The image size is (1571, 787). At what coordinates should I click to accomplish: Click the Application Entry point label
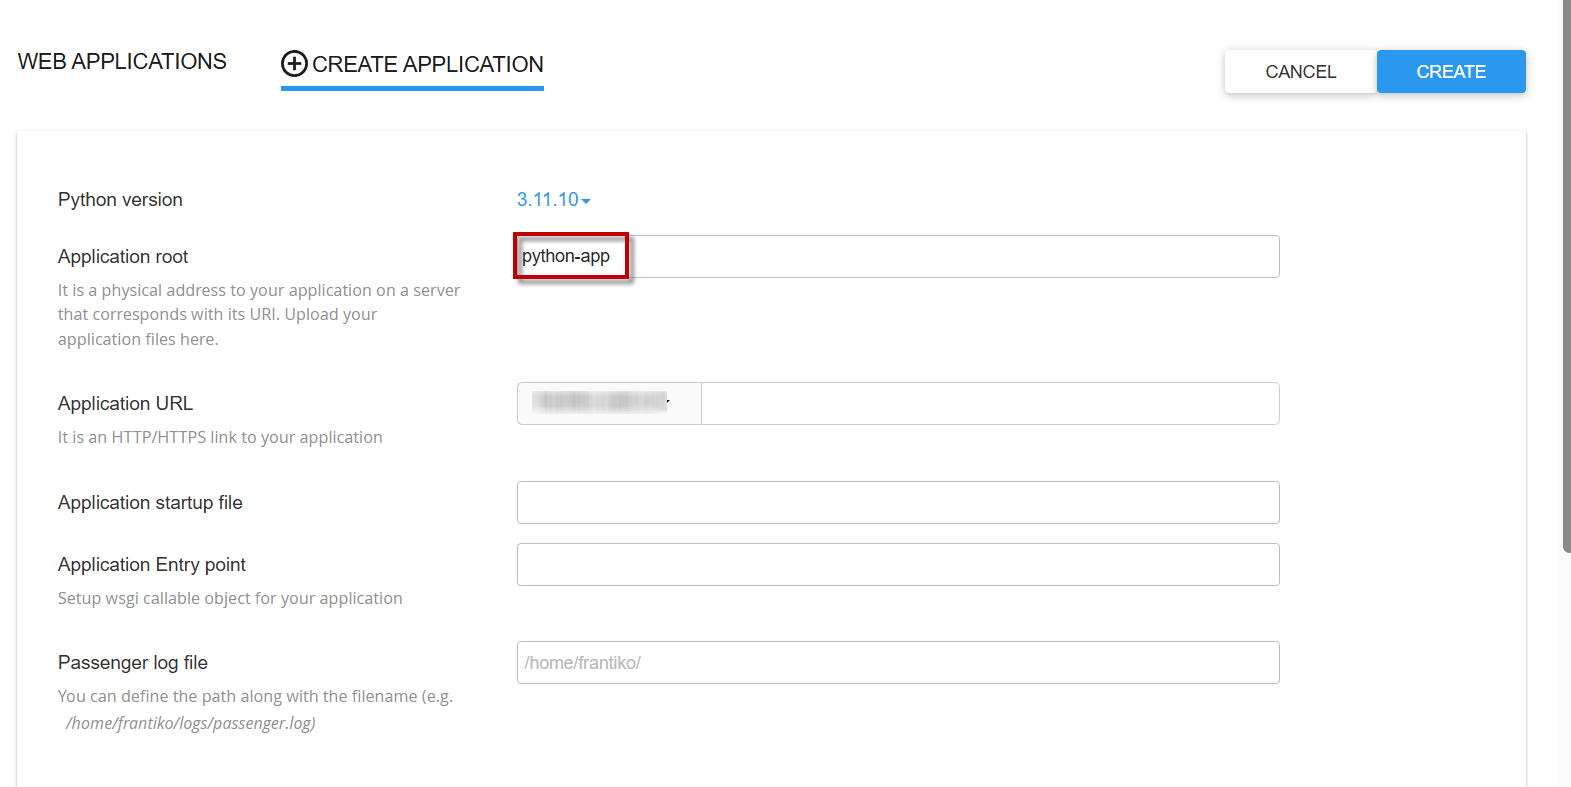click(x=152, y=564)
